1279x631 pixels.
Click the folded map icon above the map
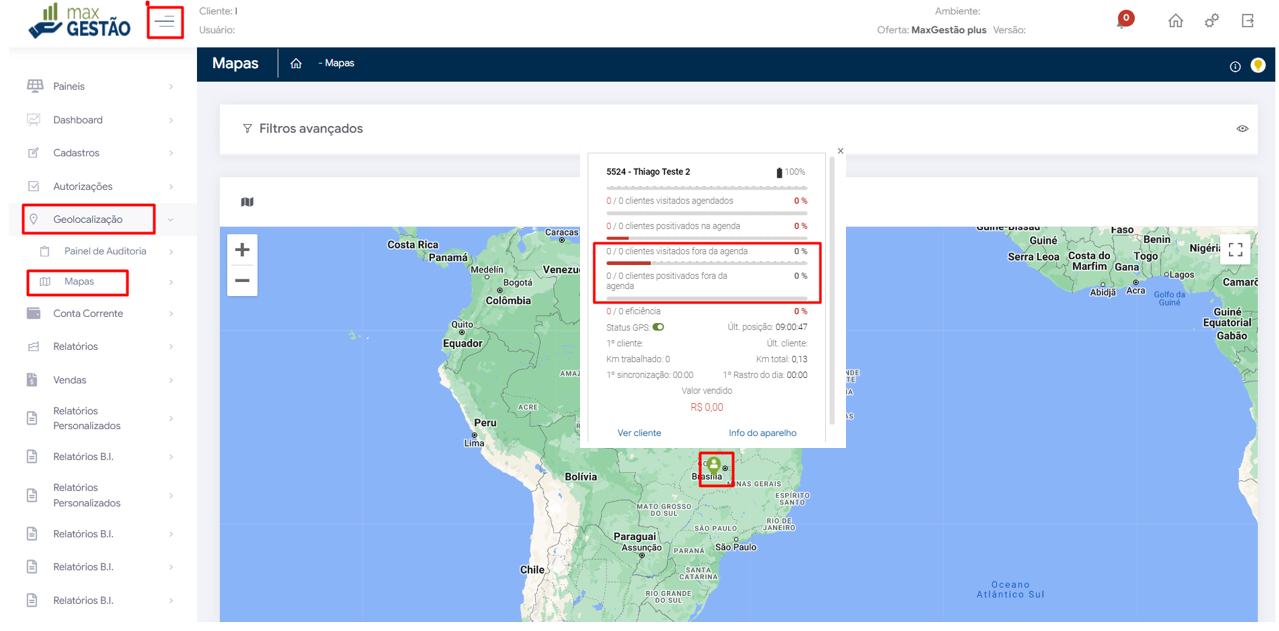pos(247,202)
